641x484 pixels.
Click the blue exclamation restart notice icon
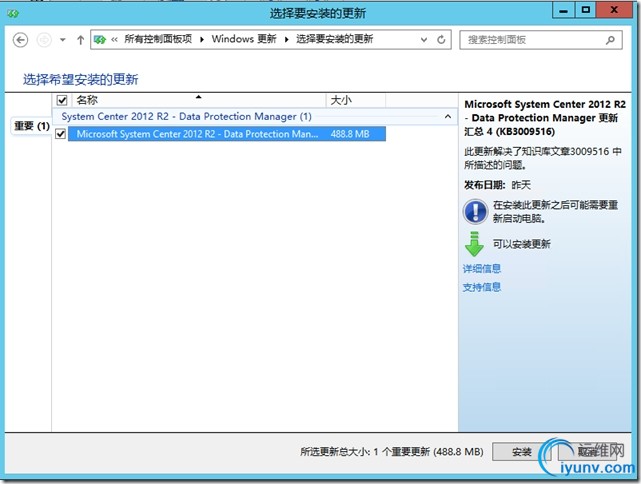(475, 212)
